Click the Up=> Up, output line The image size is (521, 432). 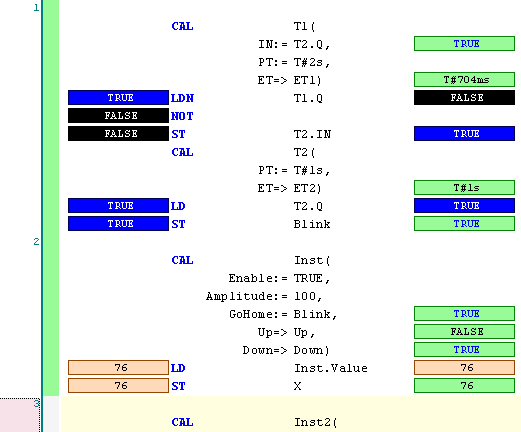click(286, 332)
